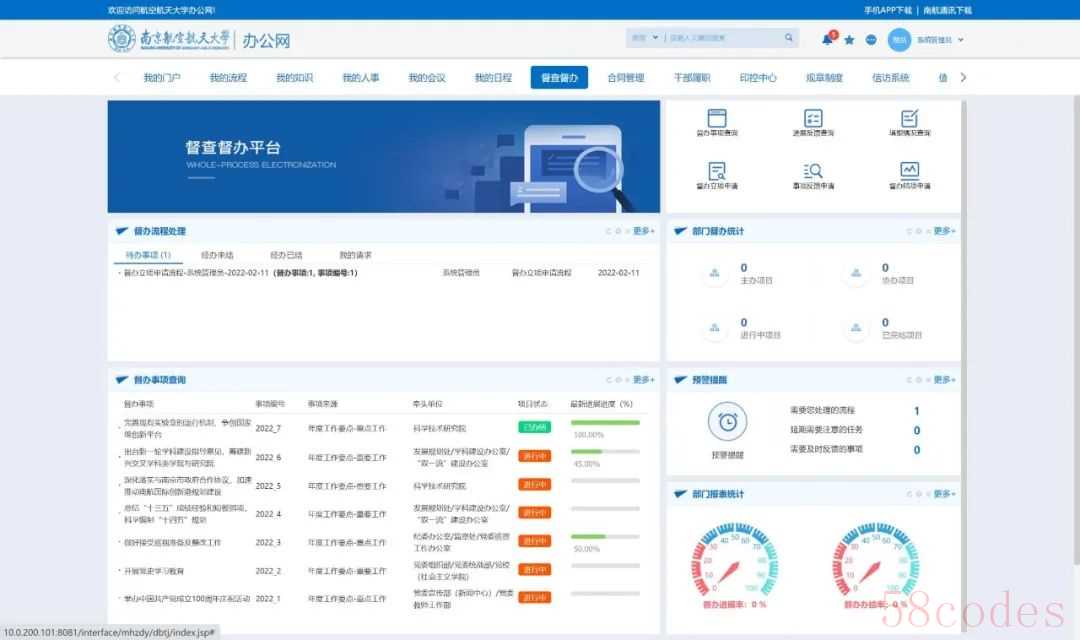This screenshot has height=640, width=1080.
Task: Click the 已完结项目 statistic icon
Action: click(856, 328)
